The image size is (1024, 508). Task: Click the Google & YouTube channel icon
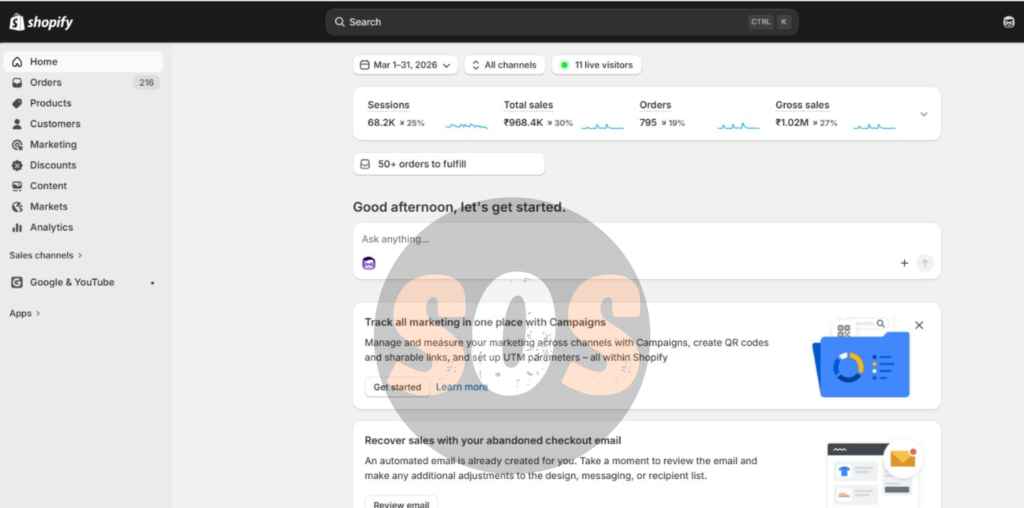[x=17, y=282]
